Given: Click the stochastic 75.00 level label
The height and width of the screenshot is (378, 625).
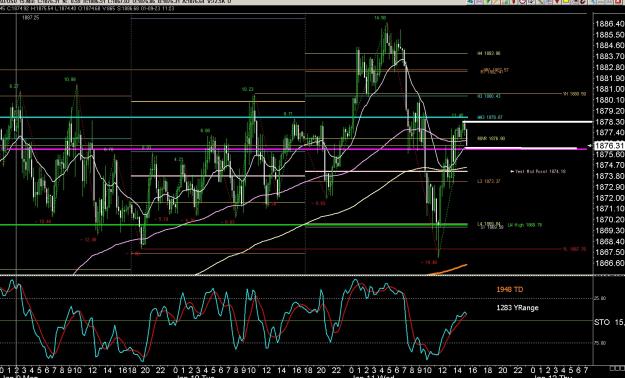Looking at the screenshot, I should [x=600, y=343].
